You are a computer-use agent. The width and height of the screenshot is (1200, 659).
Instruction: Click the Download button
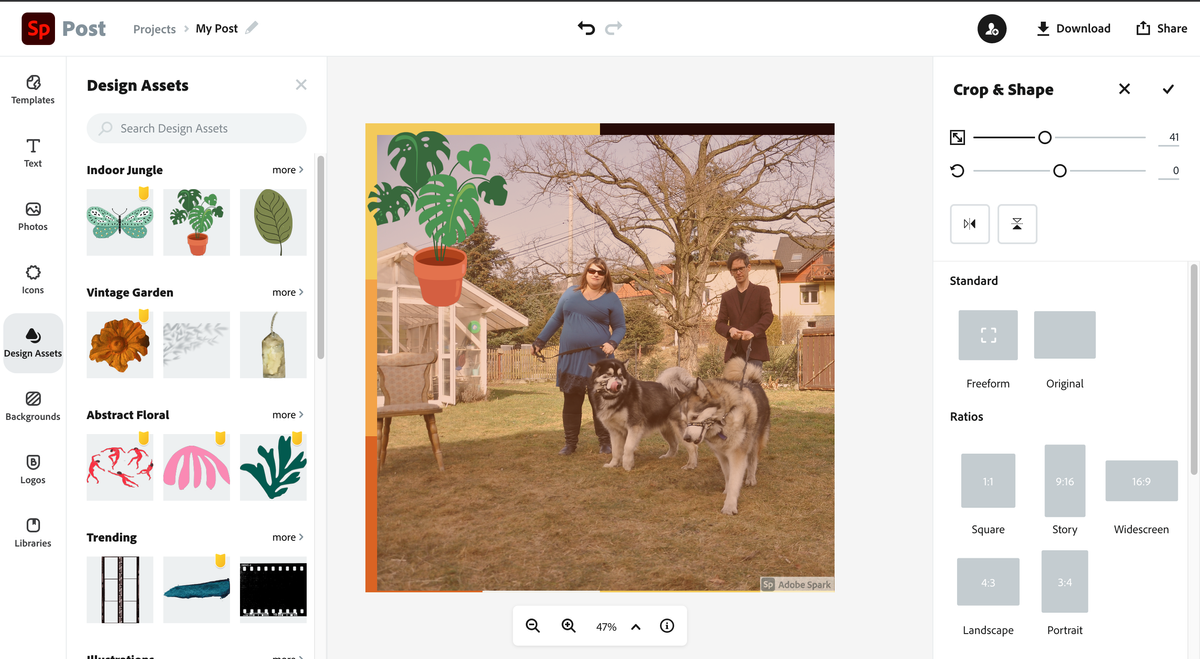tap(1073, 28)
